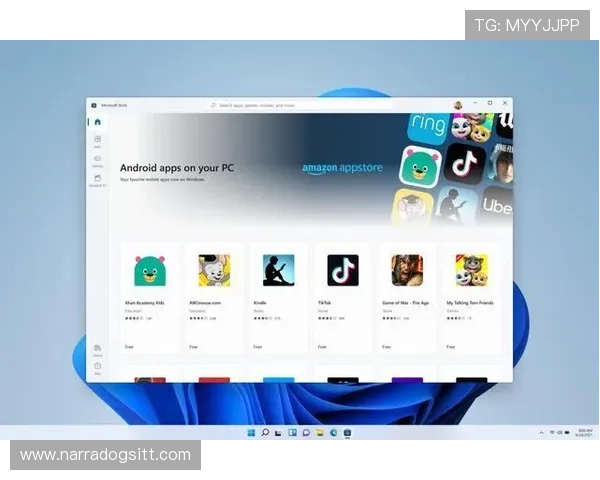The image size is (600, 480).
Task: Open the Khan Academy Kids app tile
Action: (x=150, y=296)
